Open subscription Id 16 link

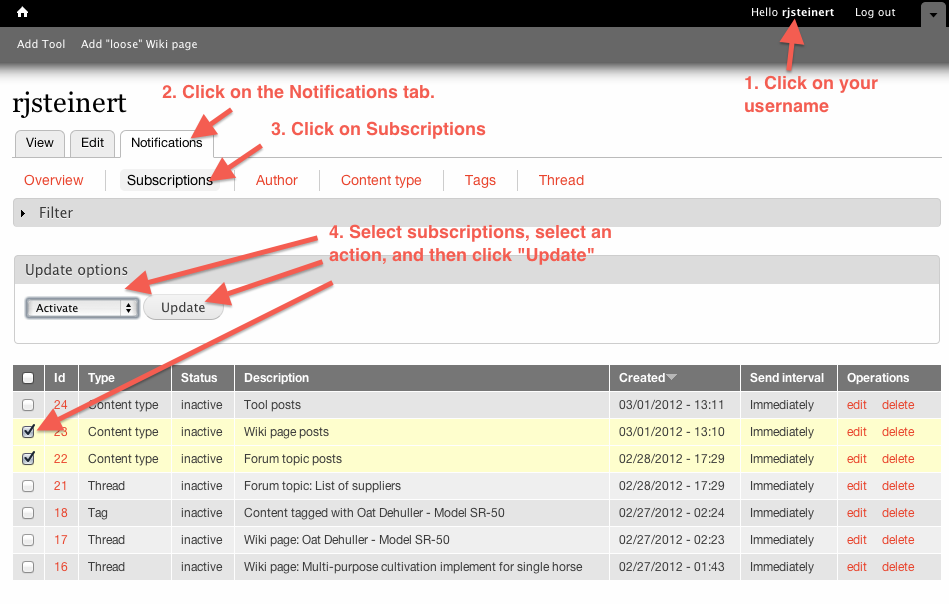tap(61, 567)
